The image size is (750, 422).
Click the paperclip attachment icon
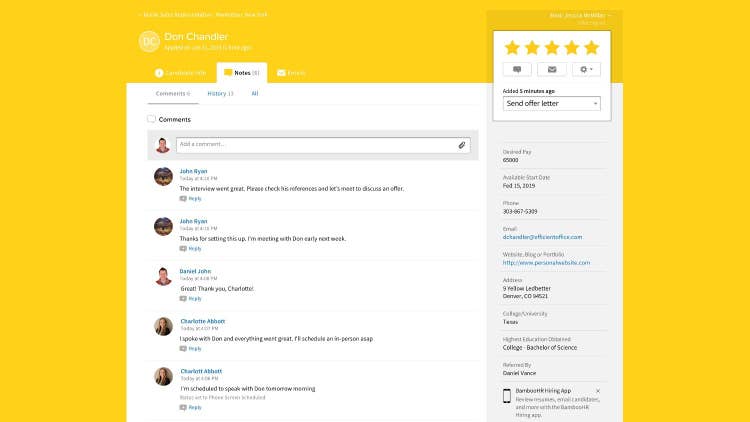pyautogui.click(x=462, y=145)
